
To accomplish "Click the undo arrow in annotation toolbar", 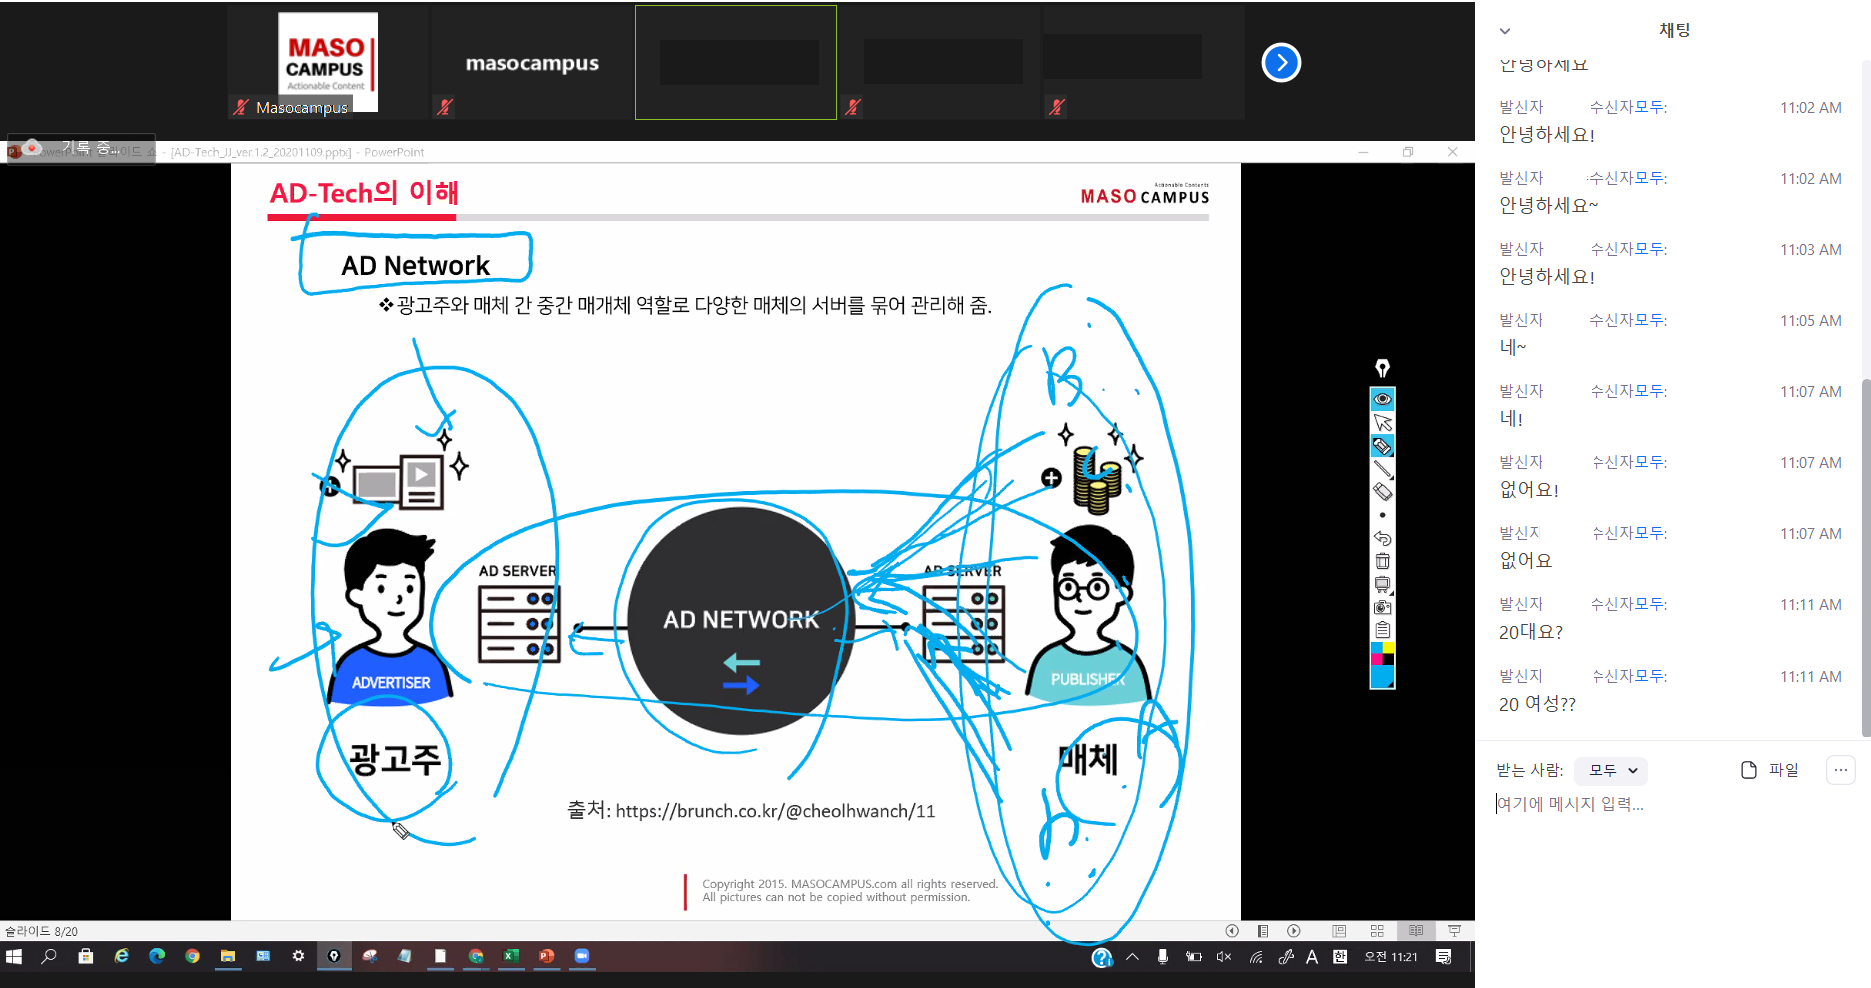I will [x=1382, y=538].
